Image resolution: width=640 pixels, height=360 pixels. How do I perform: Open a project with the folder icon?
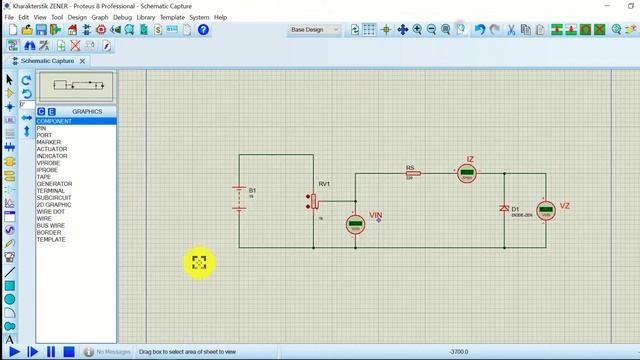(27, 30)
